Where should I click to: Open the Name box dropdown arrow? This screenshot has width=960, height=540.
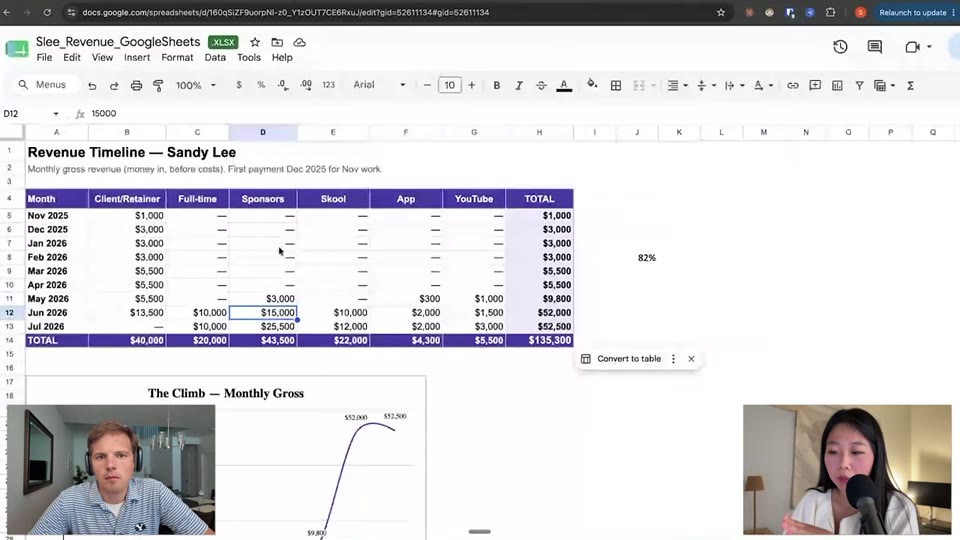coord(56,114)
